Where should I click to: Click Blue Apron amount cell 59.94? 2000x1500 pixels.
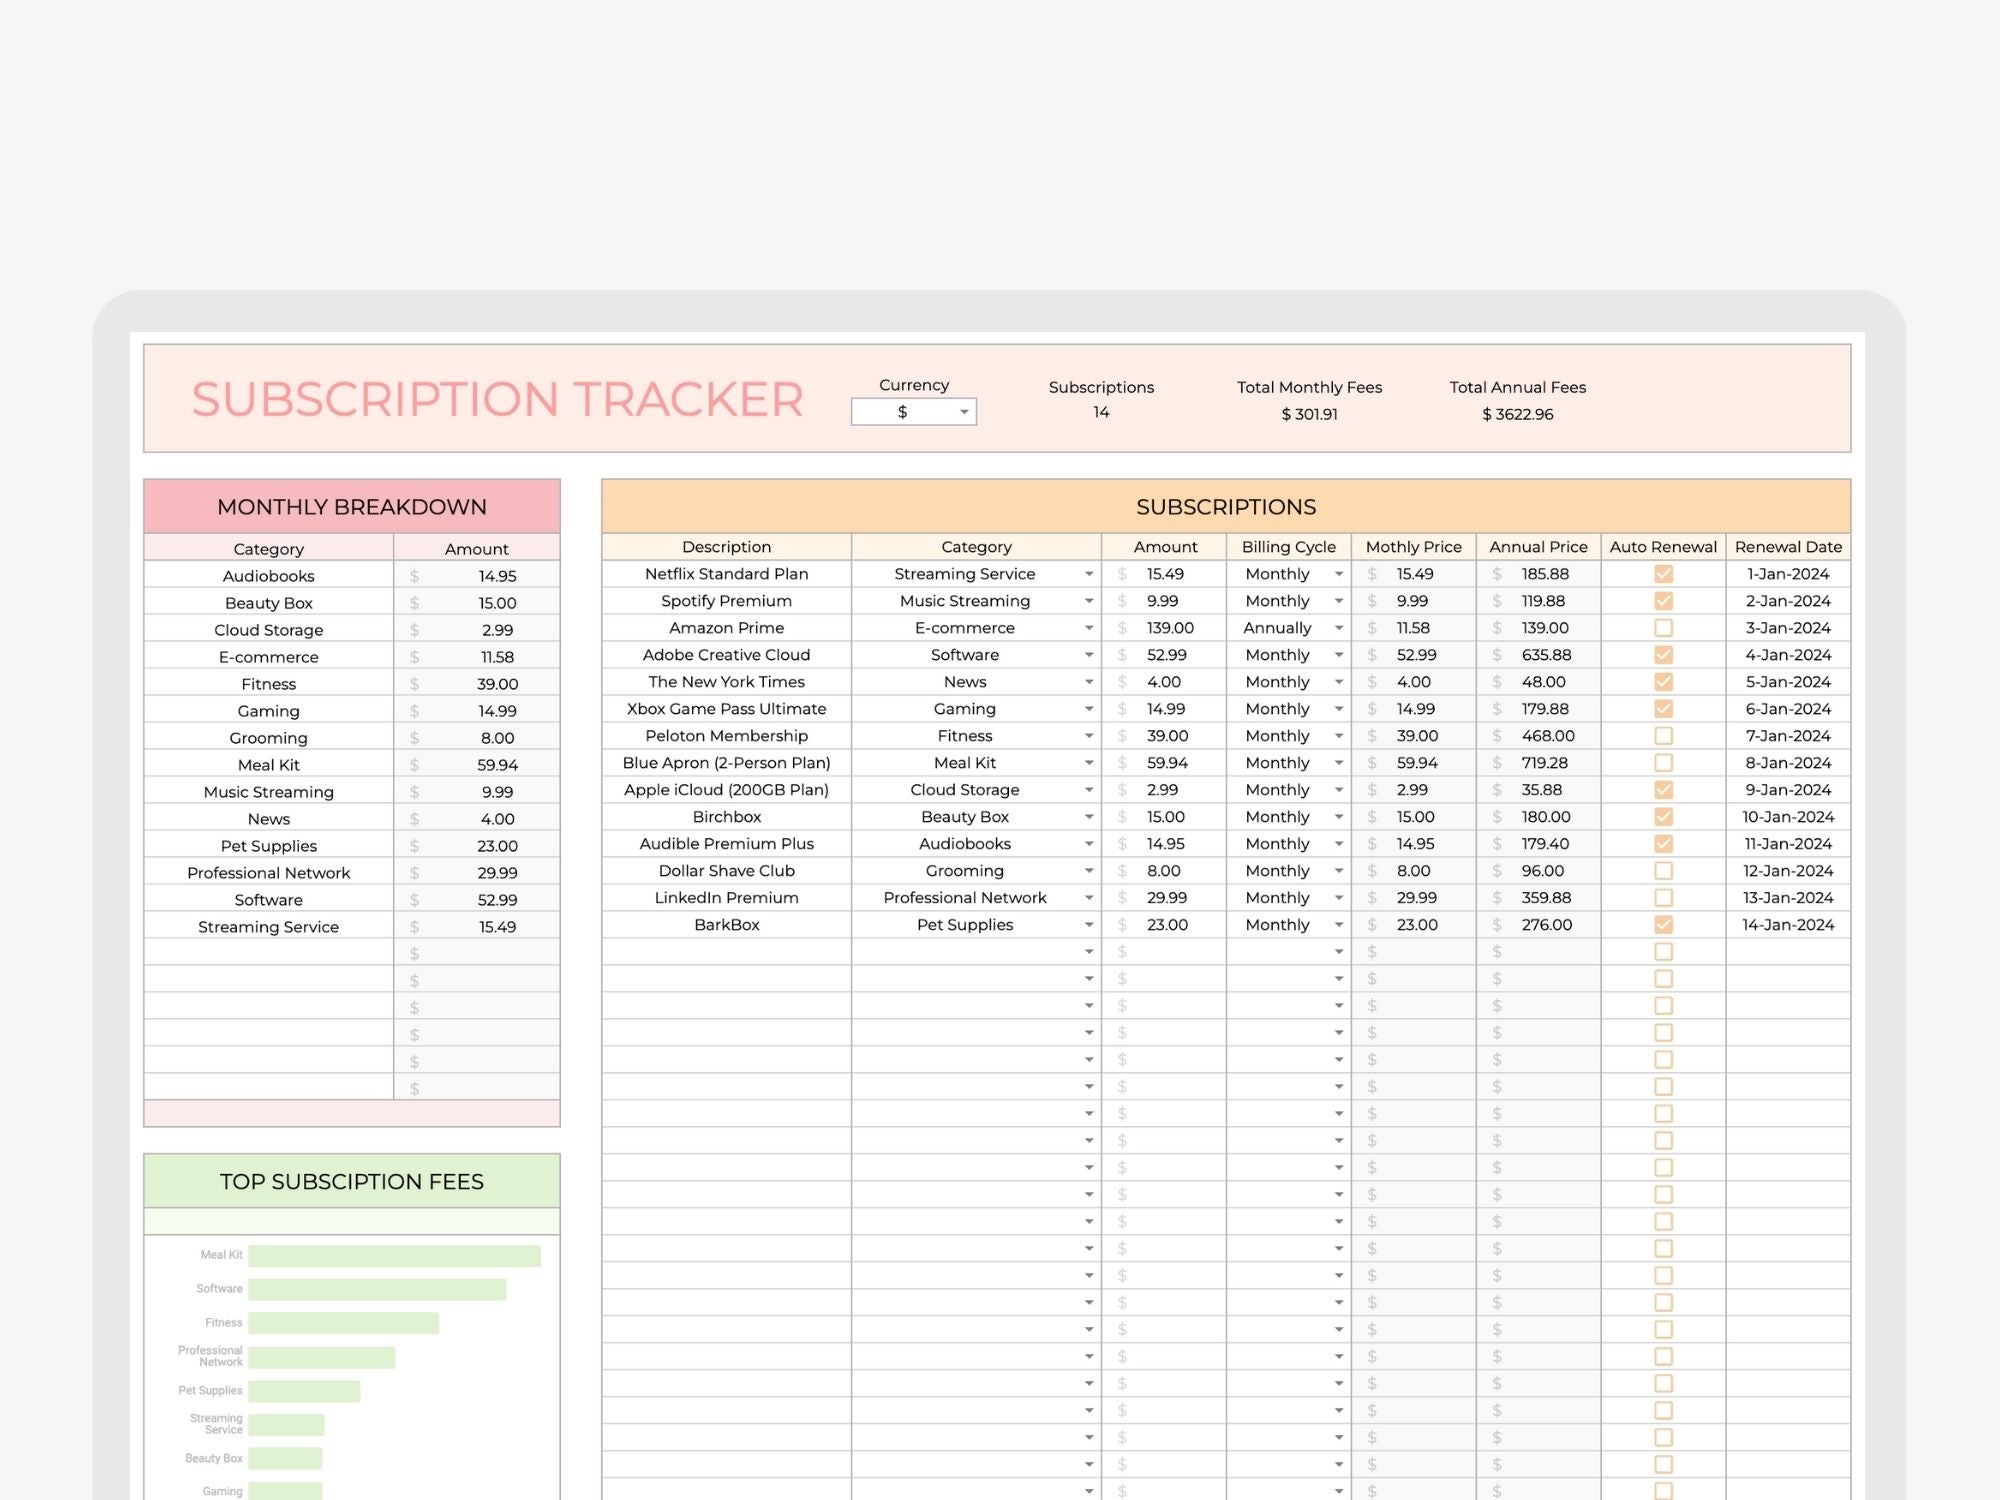[1166, 763]
